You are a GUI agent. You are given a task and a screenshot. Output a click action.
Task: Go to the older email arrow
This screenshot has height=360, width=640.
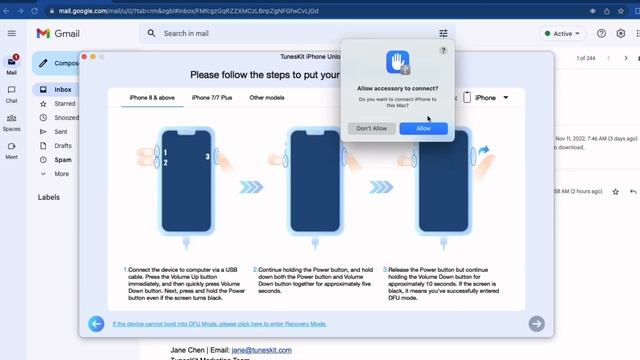pos(626,58)
